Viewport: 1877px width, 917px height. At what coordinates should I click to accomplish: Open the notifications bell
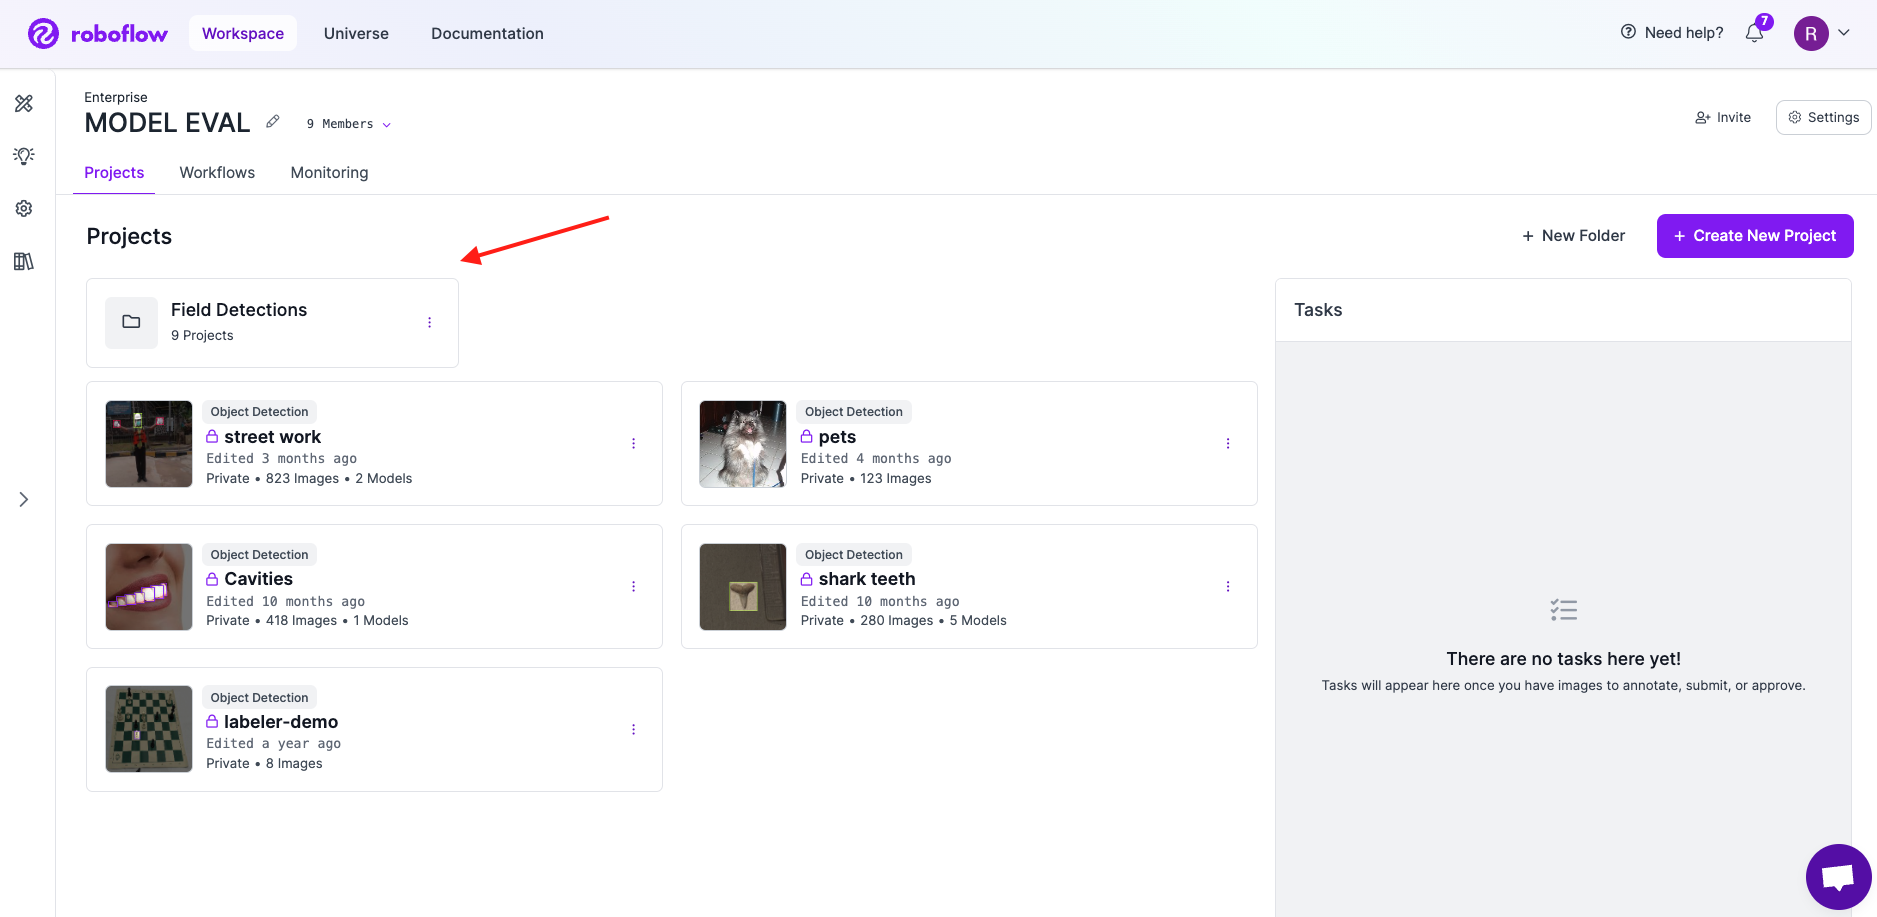pyautogui.click(x=1754, y=33)
